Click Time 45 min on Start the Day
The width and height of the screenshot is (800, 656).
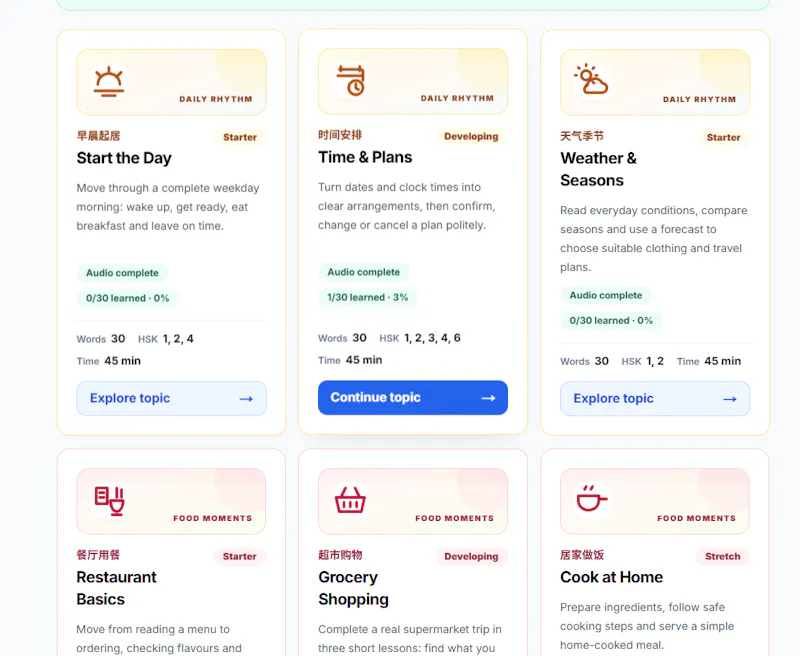[109, 361]
